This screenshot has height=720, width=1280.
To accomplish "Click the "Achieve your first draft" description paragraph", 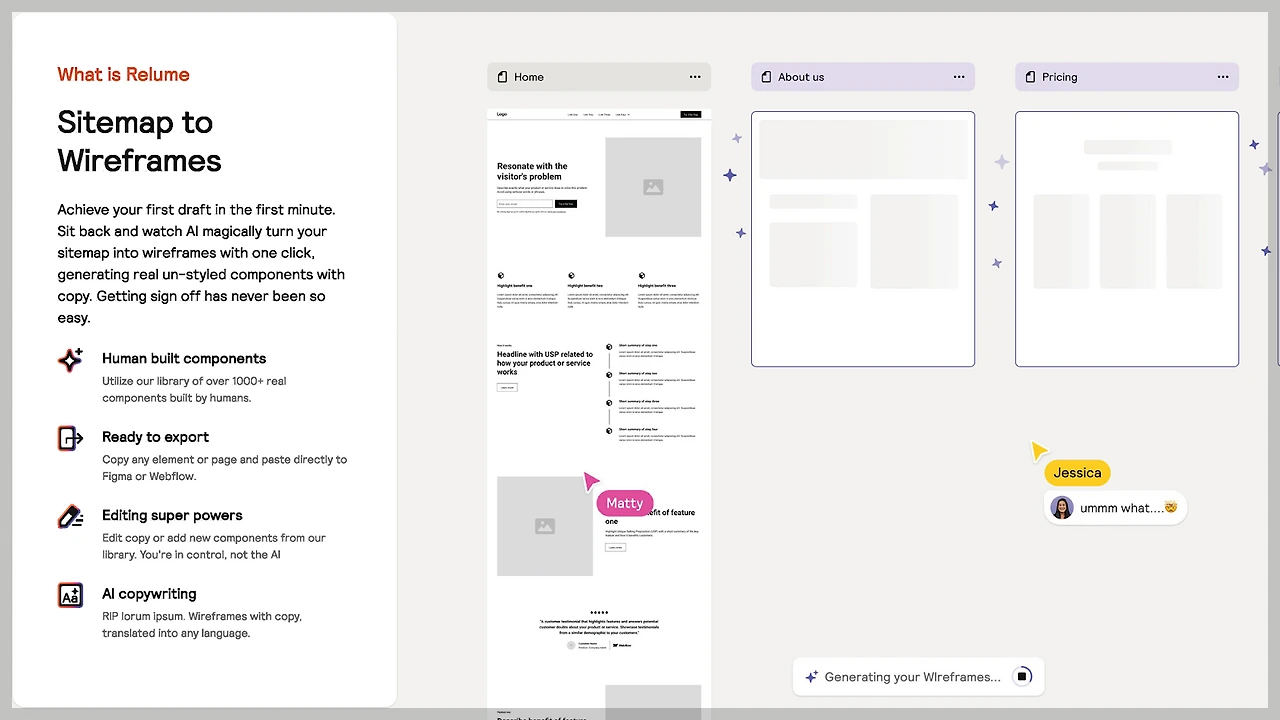I will [201, 264].
